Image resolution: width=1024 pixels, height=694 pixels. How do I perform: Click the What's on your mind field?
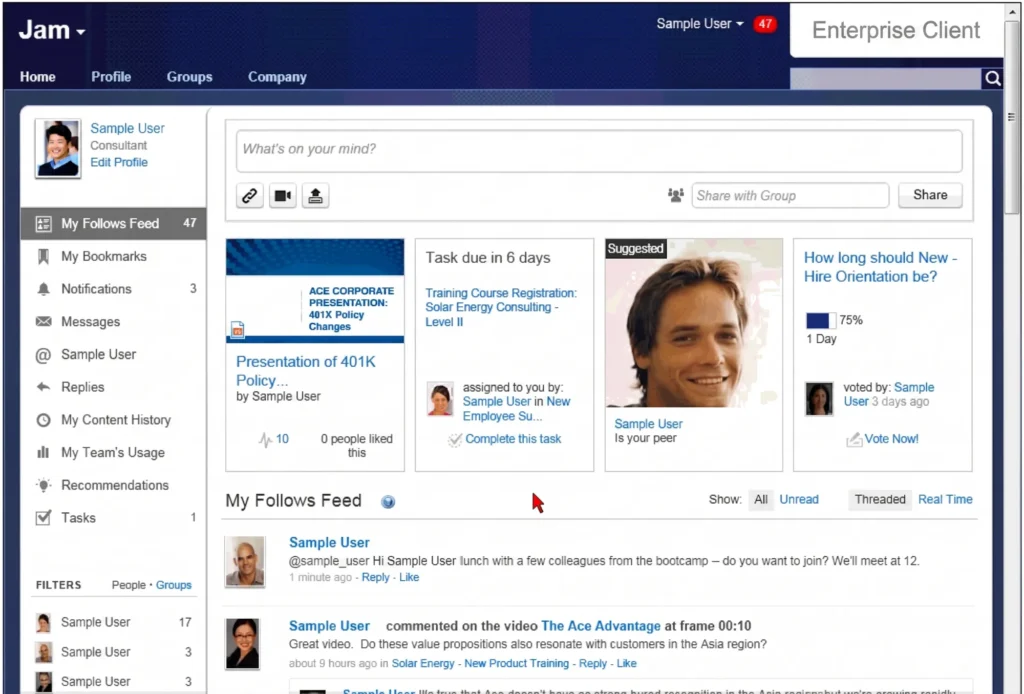click(599, 150)
